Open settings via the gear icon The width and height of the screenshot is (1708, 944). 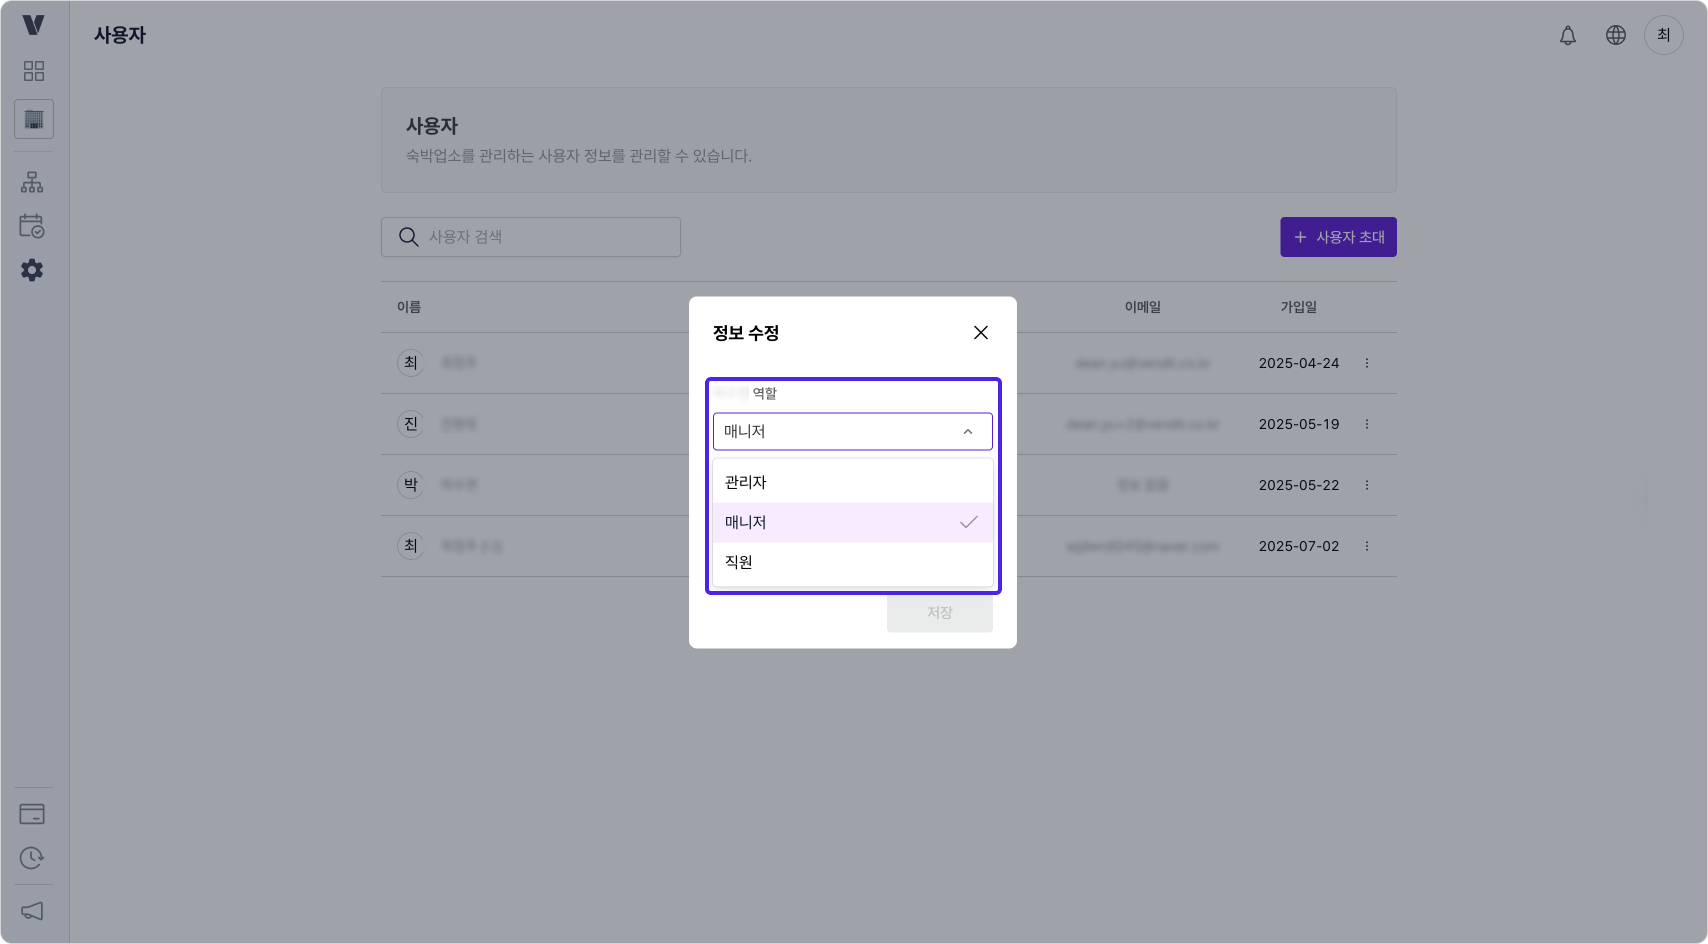click(x=33, y=270)
